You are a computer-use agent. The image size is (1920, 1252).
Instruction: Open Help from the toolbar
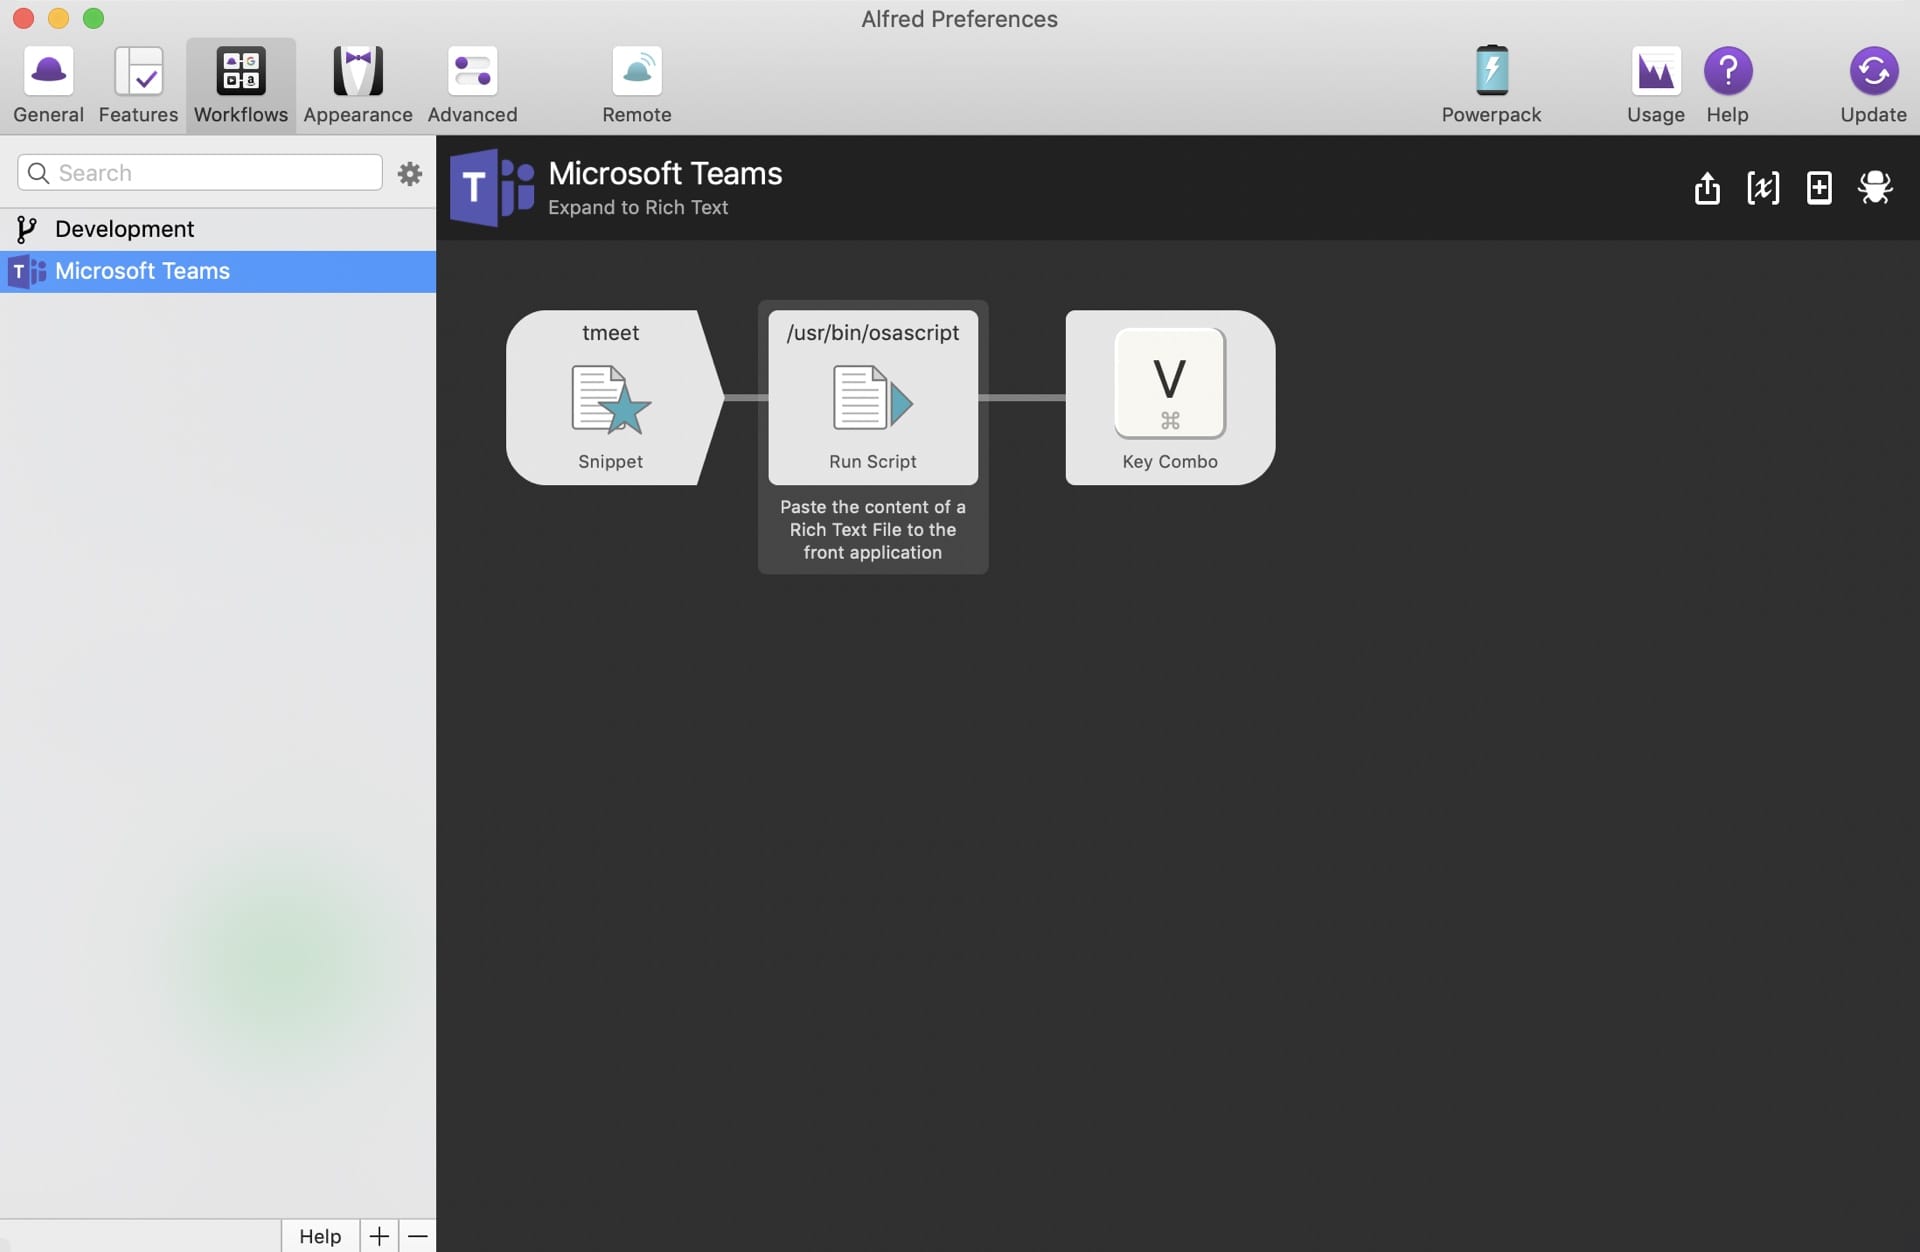(1727, 85)
